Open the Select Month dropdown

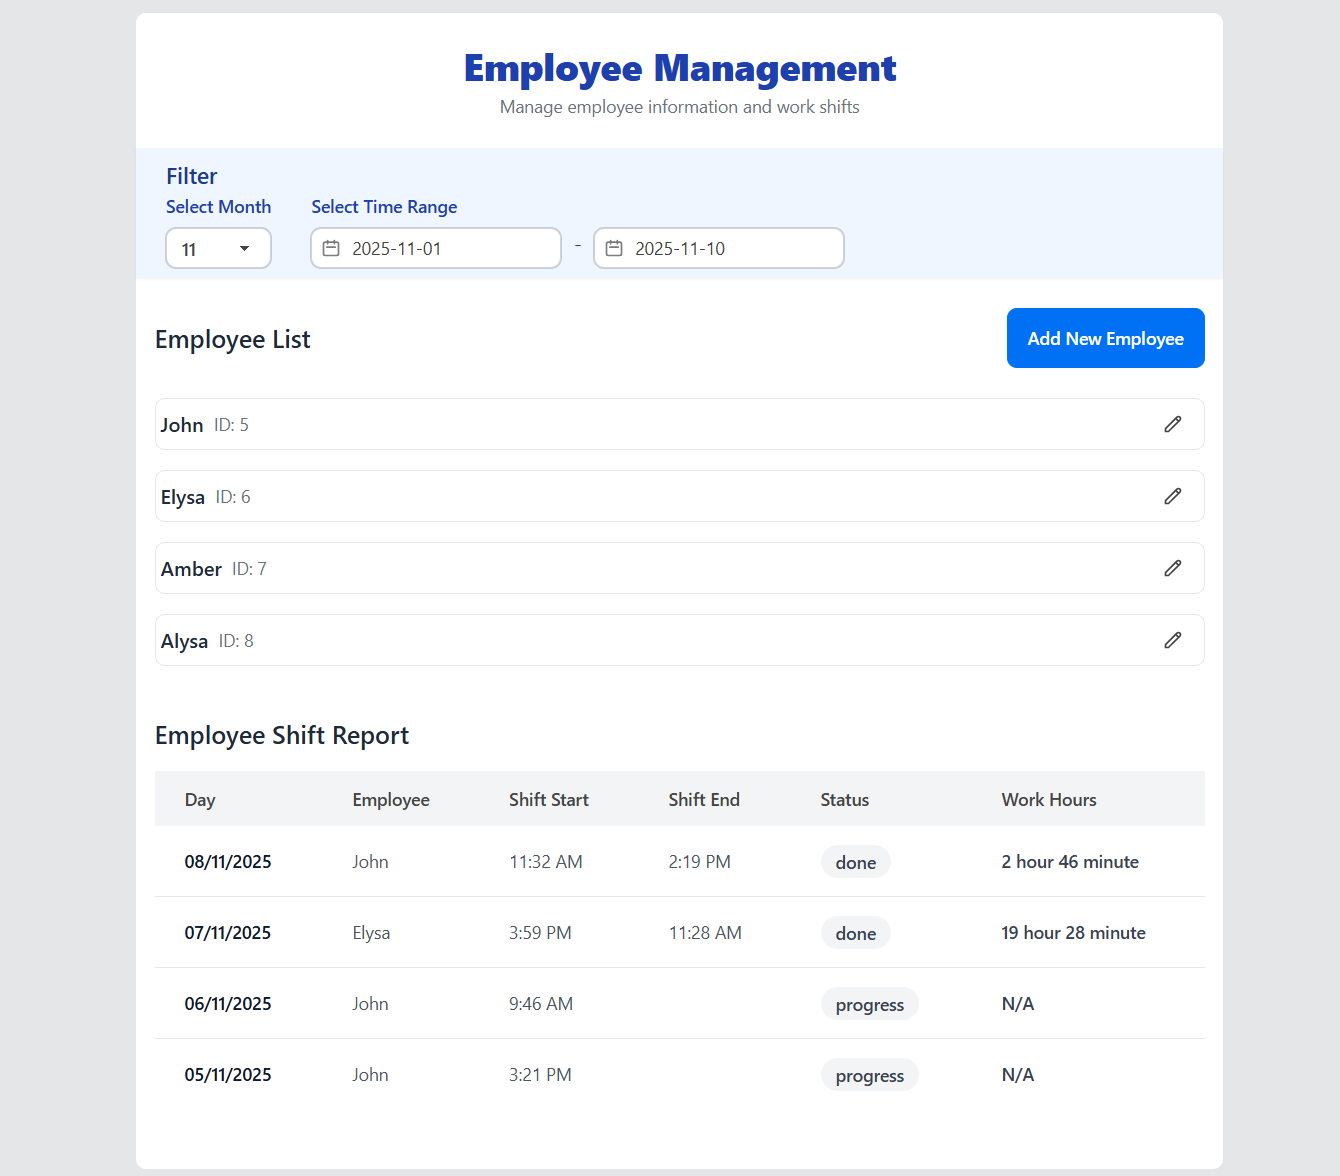[217, 248]
